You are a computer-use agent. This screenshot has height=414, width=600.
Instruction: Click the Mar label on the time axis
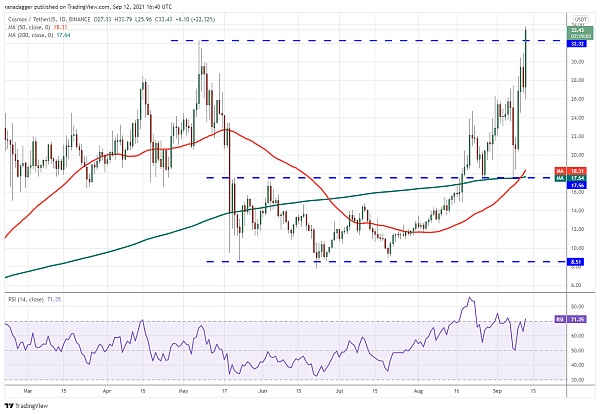click(28, 391)
